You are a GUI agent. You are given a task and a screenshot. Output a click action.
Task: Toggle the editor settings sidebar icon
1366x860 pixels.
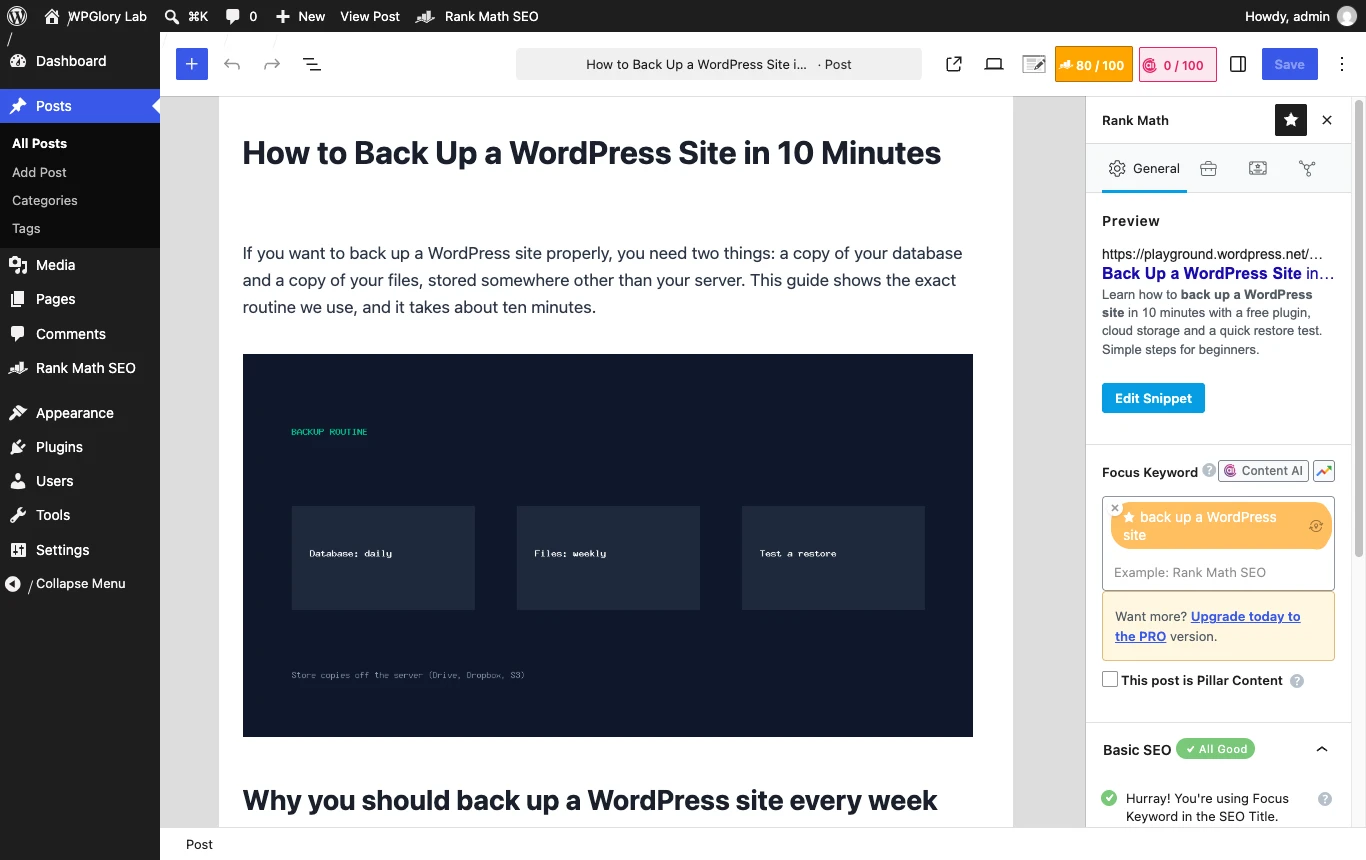pos(1238,64)
